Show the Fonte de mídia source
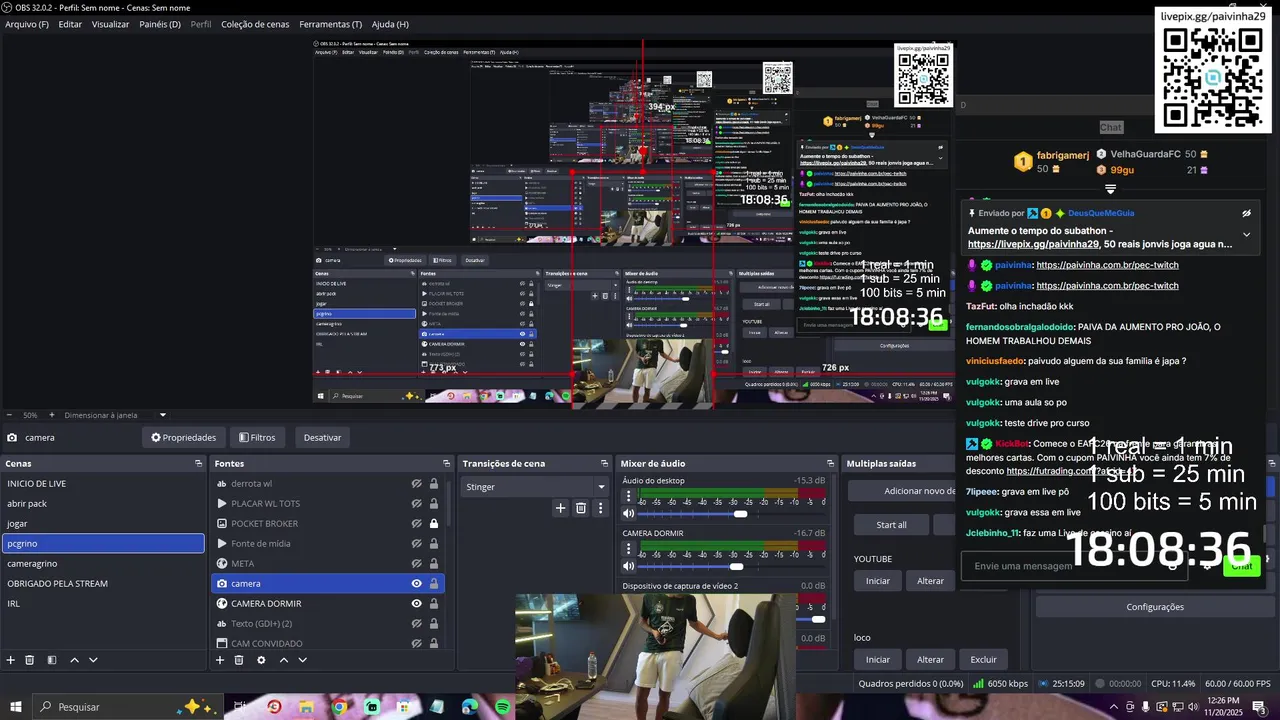1280x720 pixels. [416, 543]
